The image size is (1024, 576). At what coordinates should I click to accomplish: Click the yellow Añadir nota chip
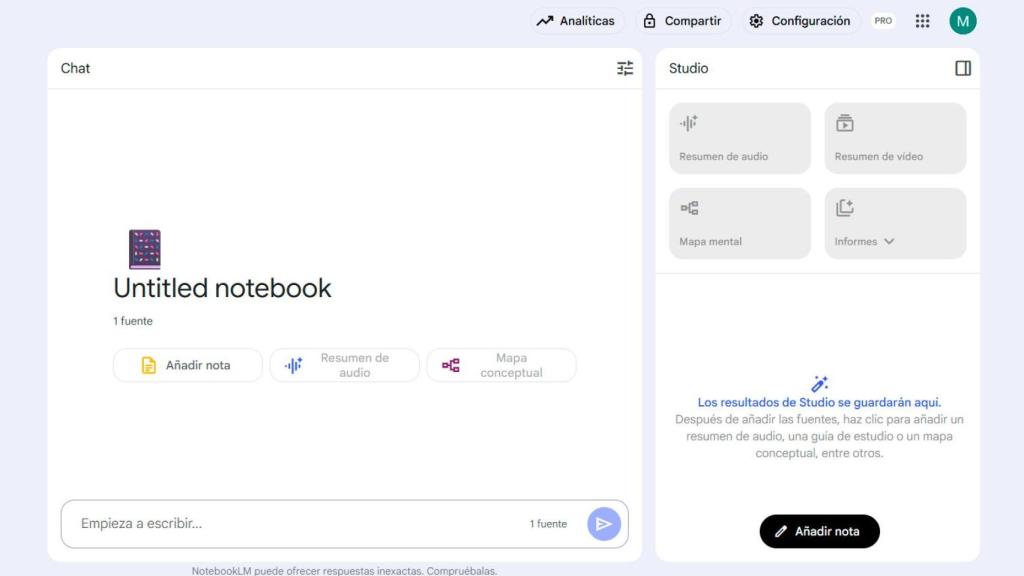(187, 365)
